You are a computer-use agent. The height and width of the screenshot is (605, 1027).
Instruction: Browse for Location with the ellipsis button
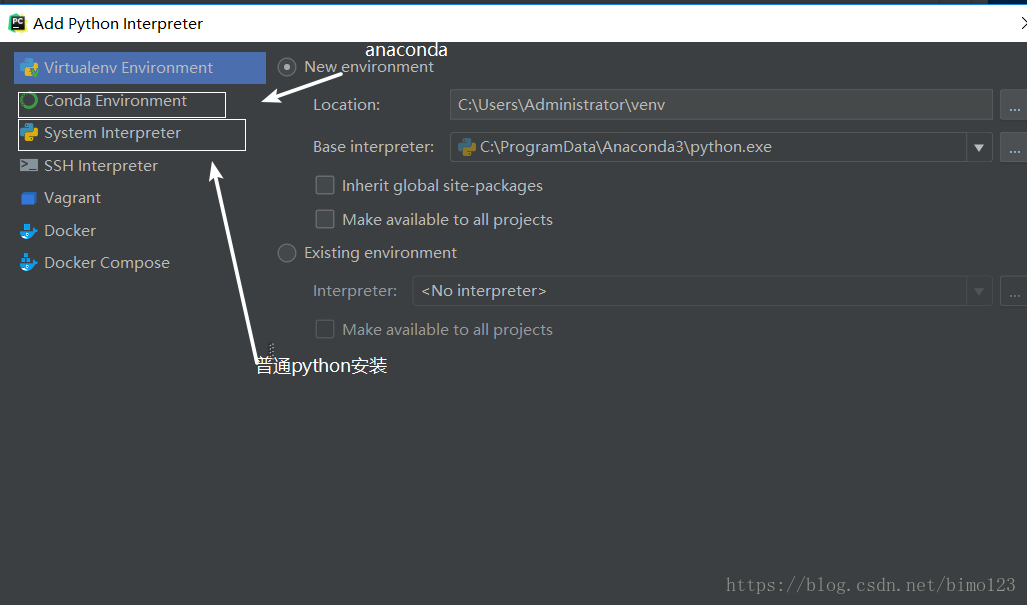click(1014, 105)
